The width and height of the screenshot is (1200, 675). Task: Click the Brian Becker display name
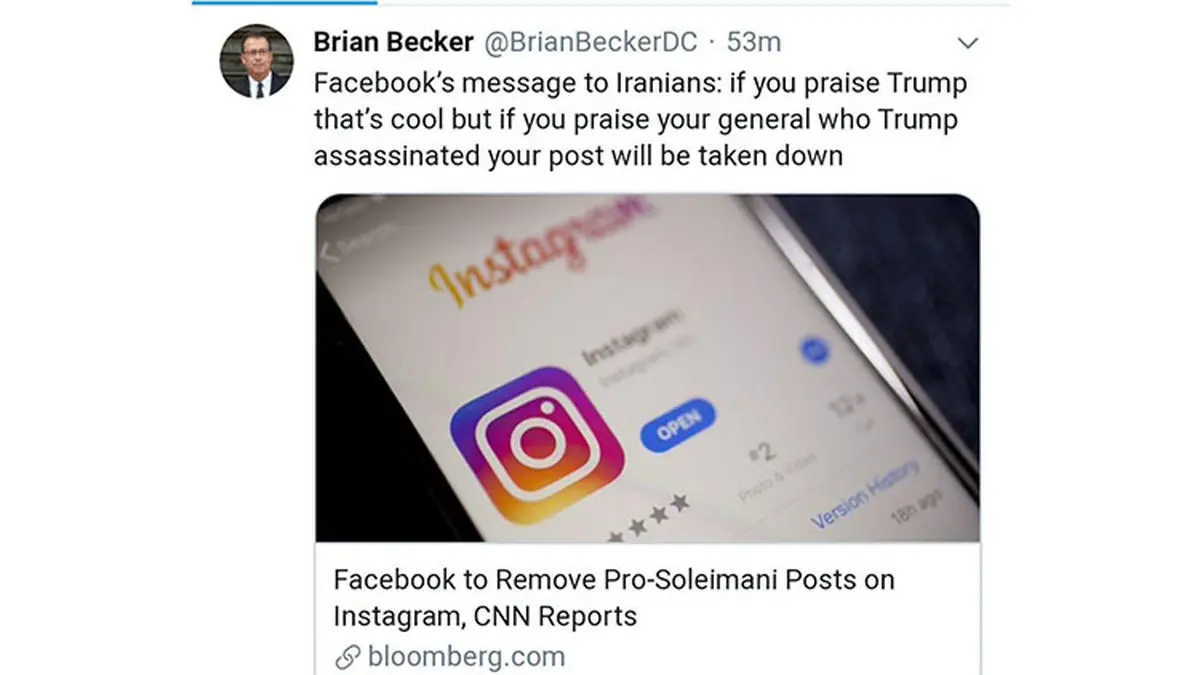[393, 43]
